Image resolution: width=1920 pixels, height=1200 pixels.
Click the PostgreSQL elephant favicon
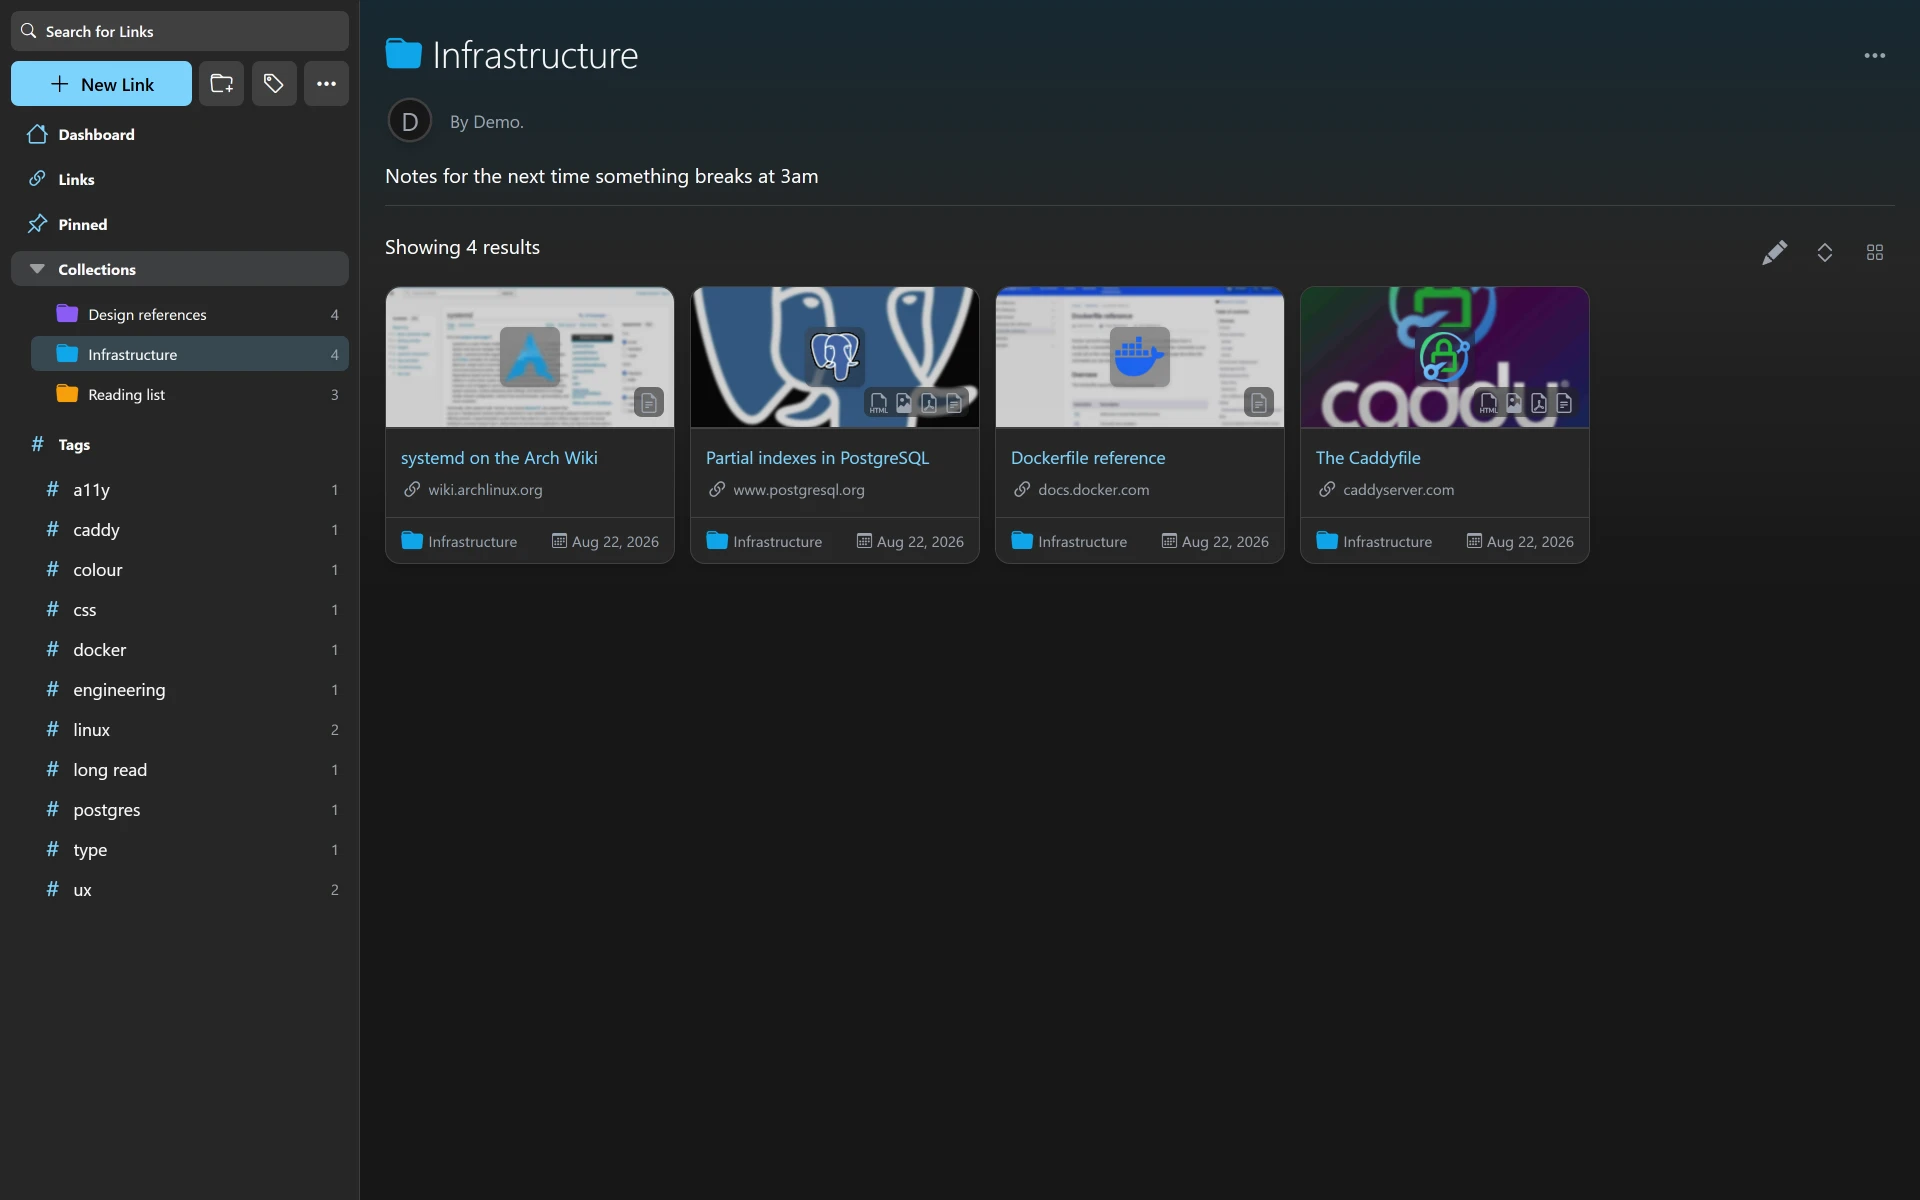point(835,356)
